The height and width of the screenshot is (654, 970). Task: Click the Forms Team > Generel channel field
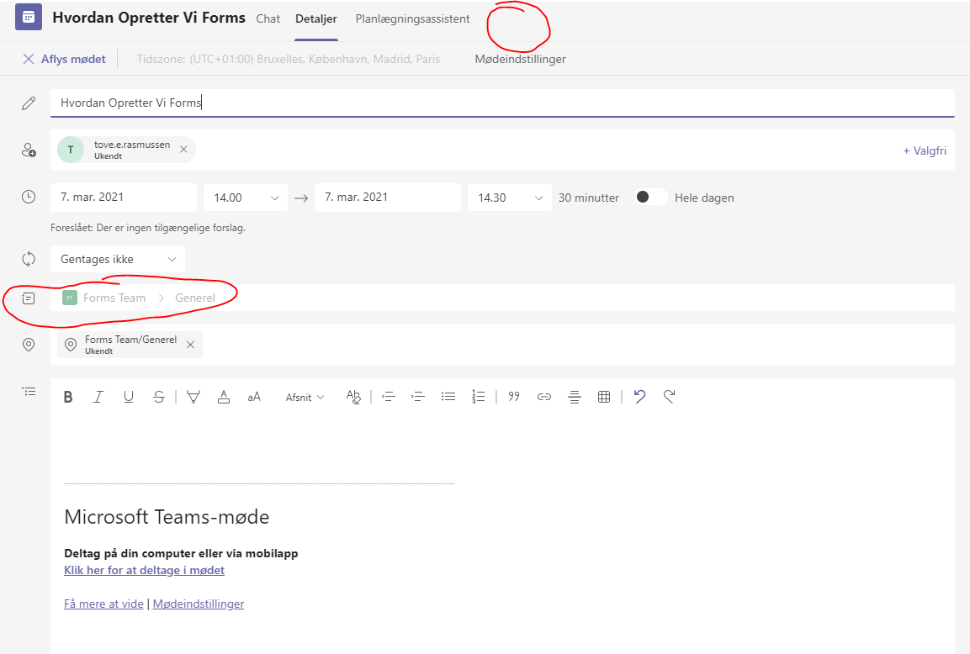click(x=502, y=298)
